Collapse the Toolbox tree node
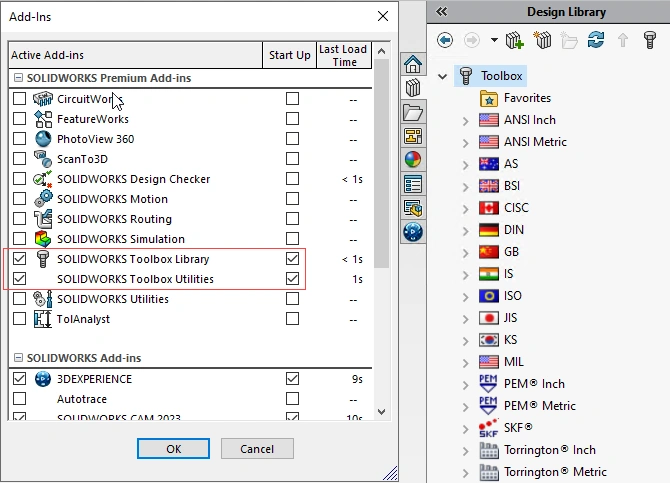Screen dimensions: 670x483 [x=443, y=77]
